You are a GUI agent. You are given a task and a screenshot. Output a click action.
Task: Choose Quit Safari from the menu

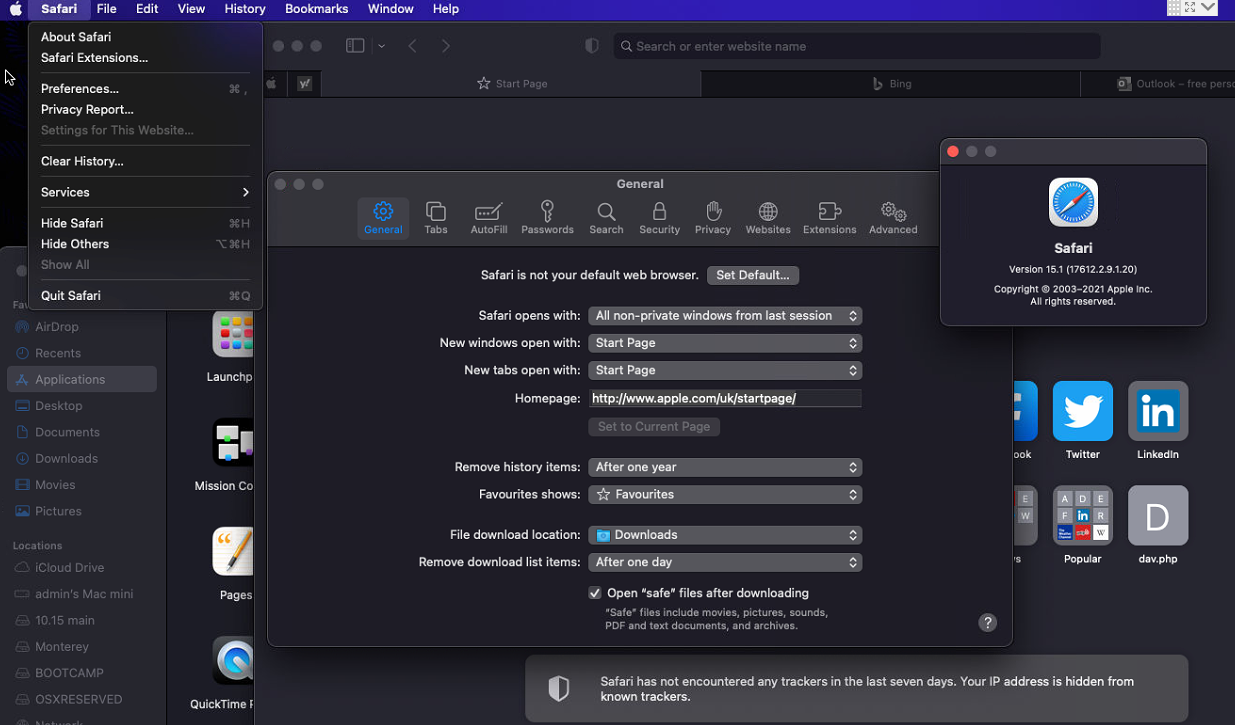point(145,296)
